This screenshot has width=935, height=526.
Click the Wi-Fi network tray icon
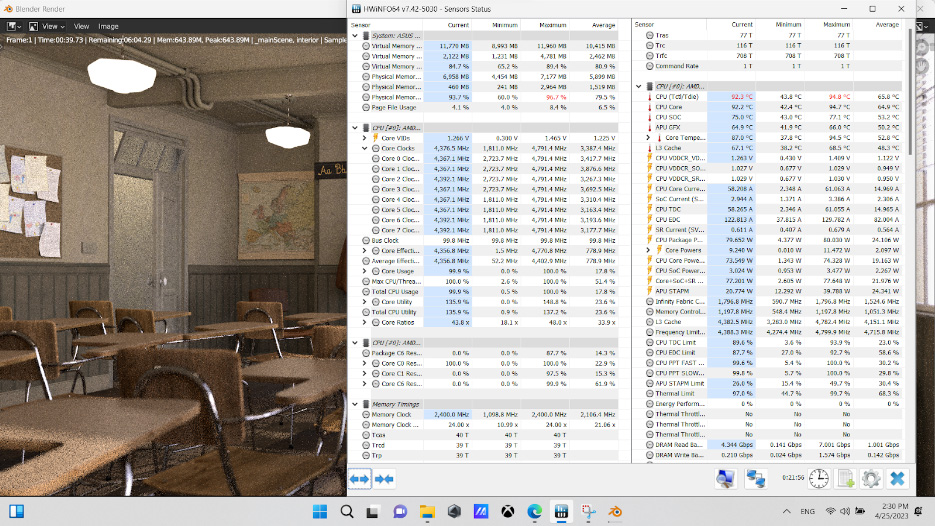point(830,511)
